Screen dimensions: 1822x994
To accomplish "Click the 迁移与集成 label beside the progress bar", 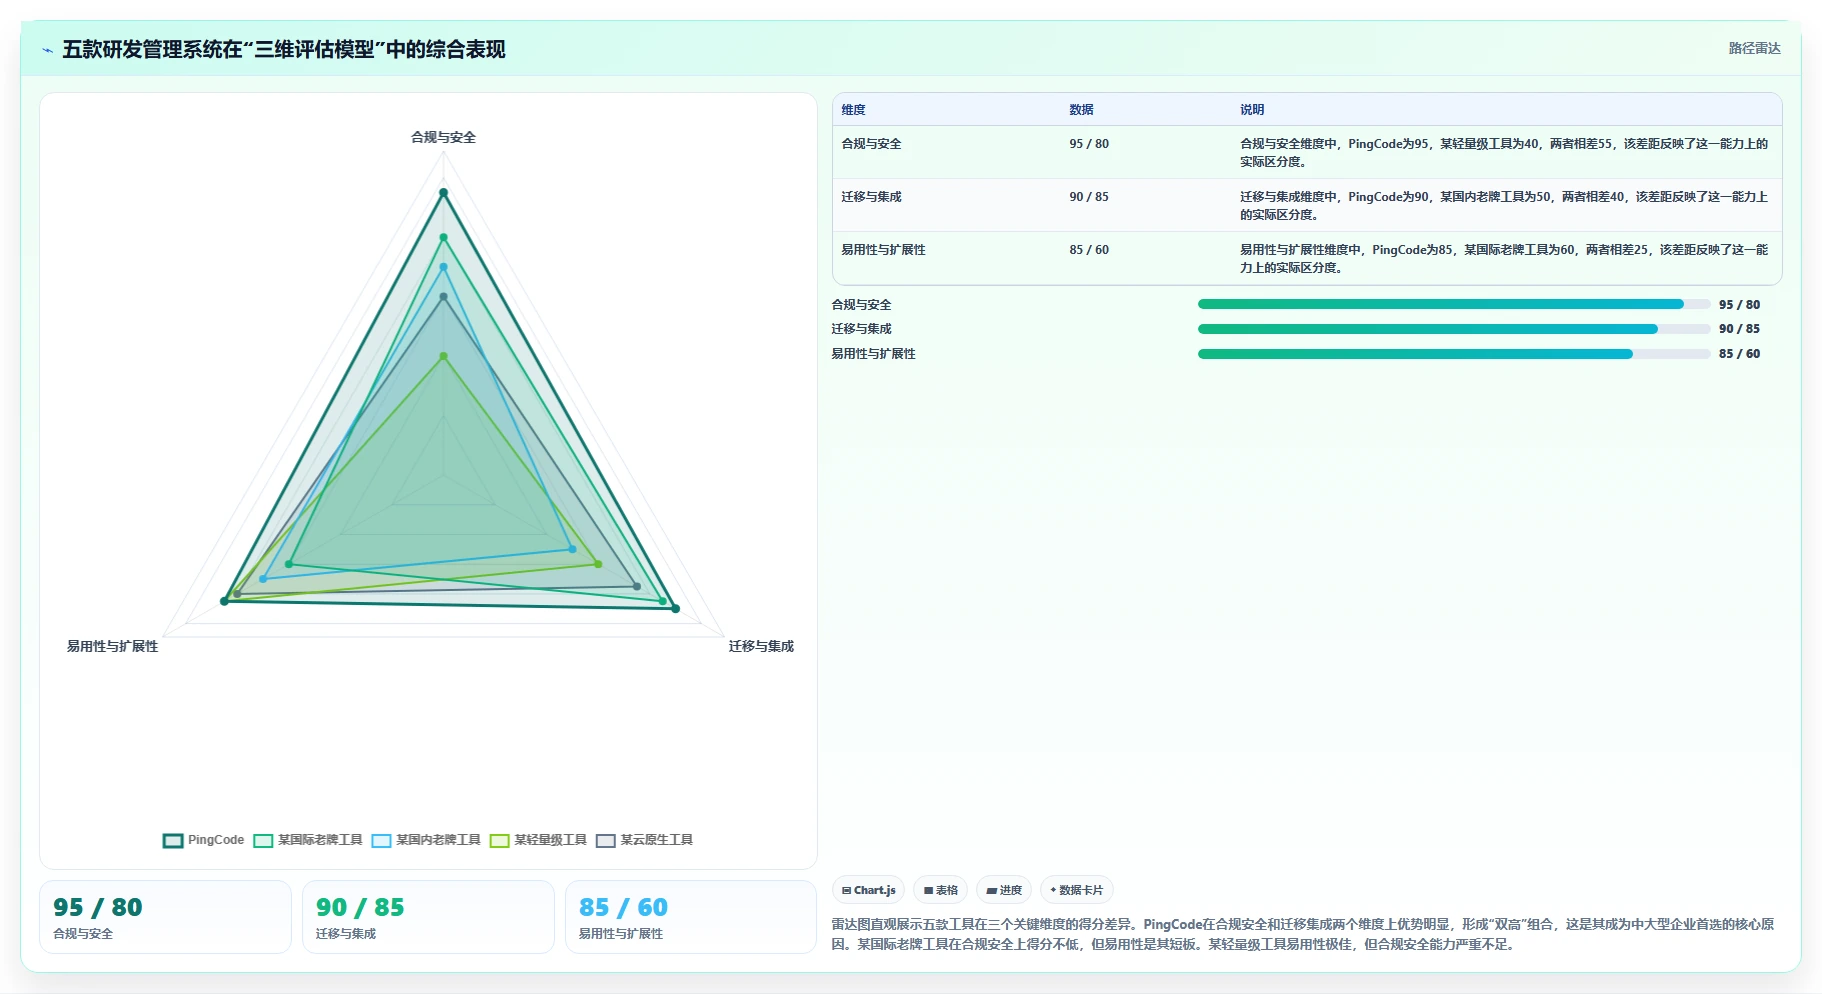I will [861, 329].
